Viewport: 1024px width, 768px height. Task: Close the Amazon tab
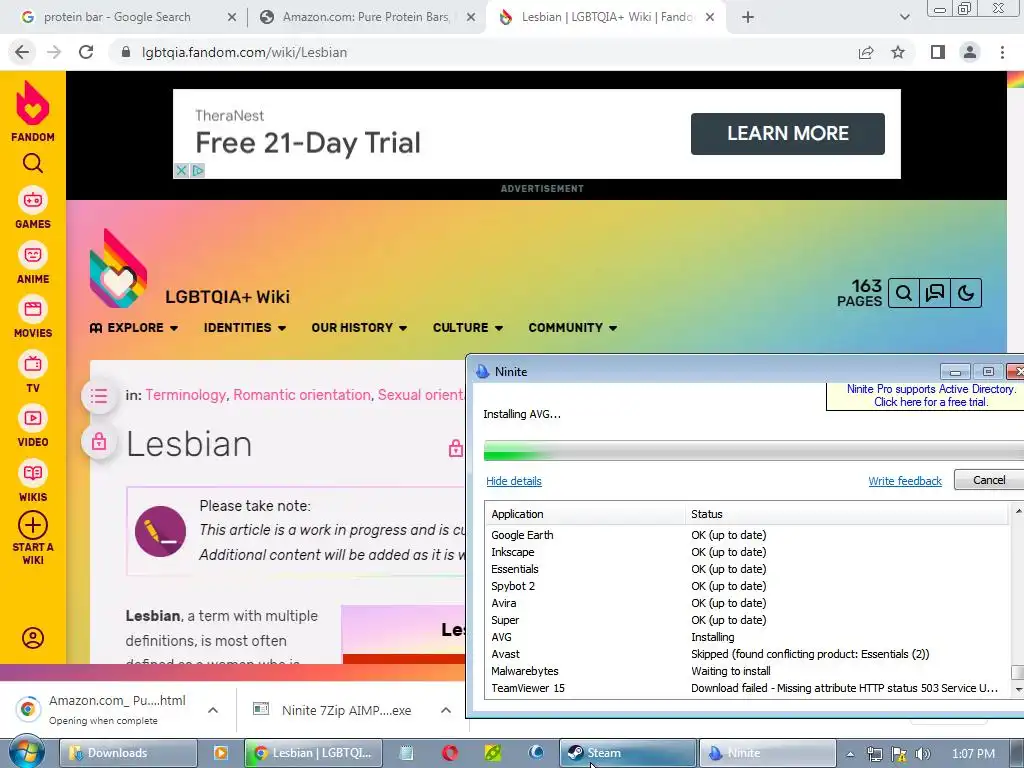(471, 18)
